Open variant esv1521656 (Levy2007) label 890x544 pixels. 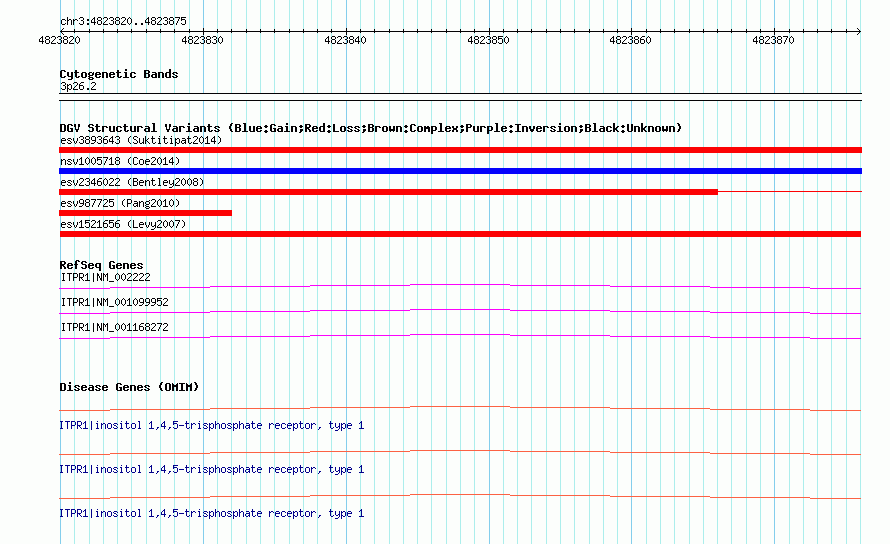coord(123,224)
